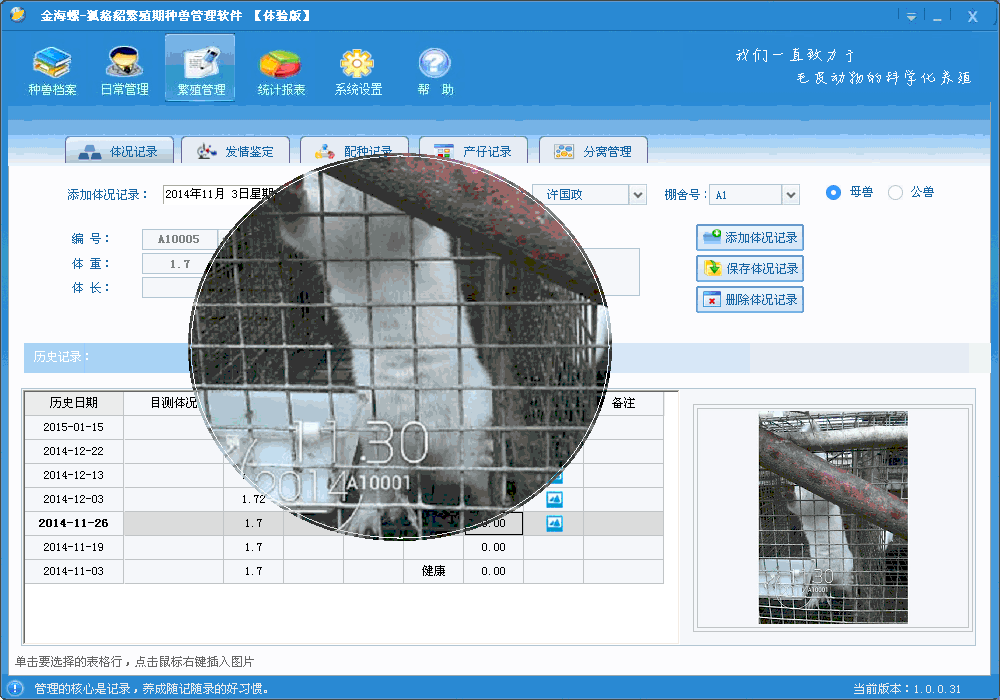Click image icon in 2014-12-03 row
The width and height of the screenshot is (1000, 700).
[554, 499]
